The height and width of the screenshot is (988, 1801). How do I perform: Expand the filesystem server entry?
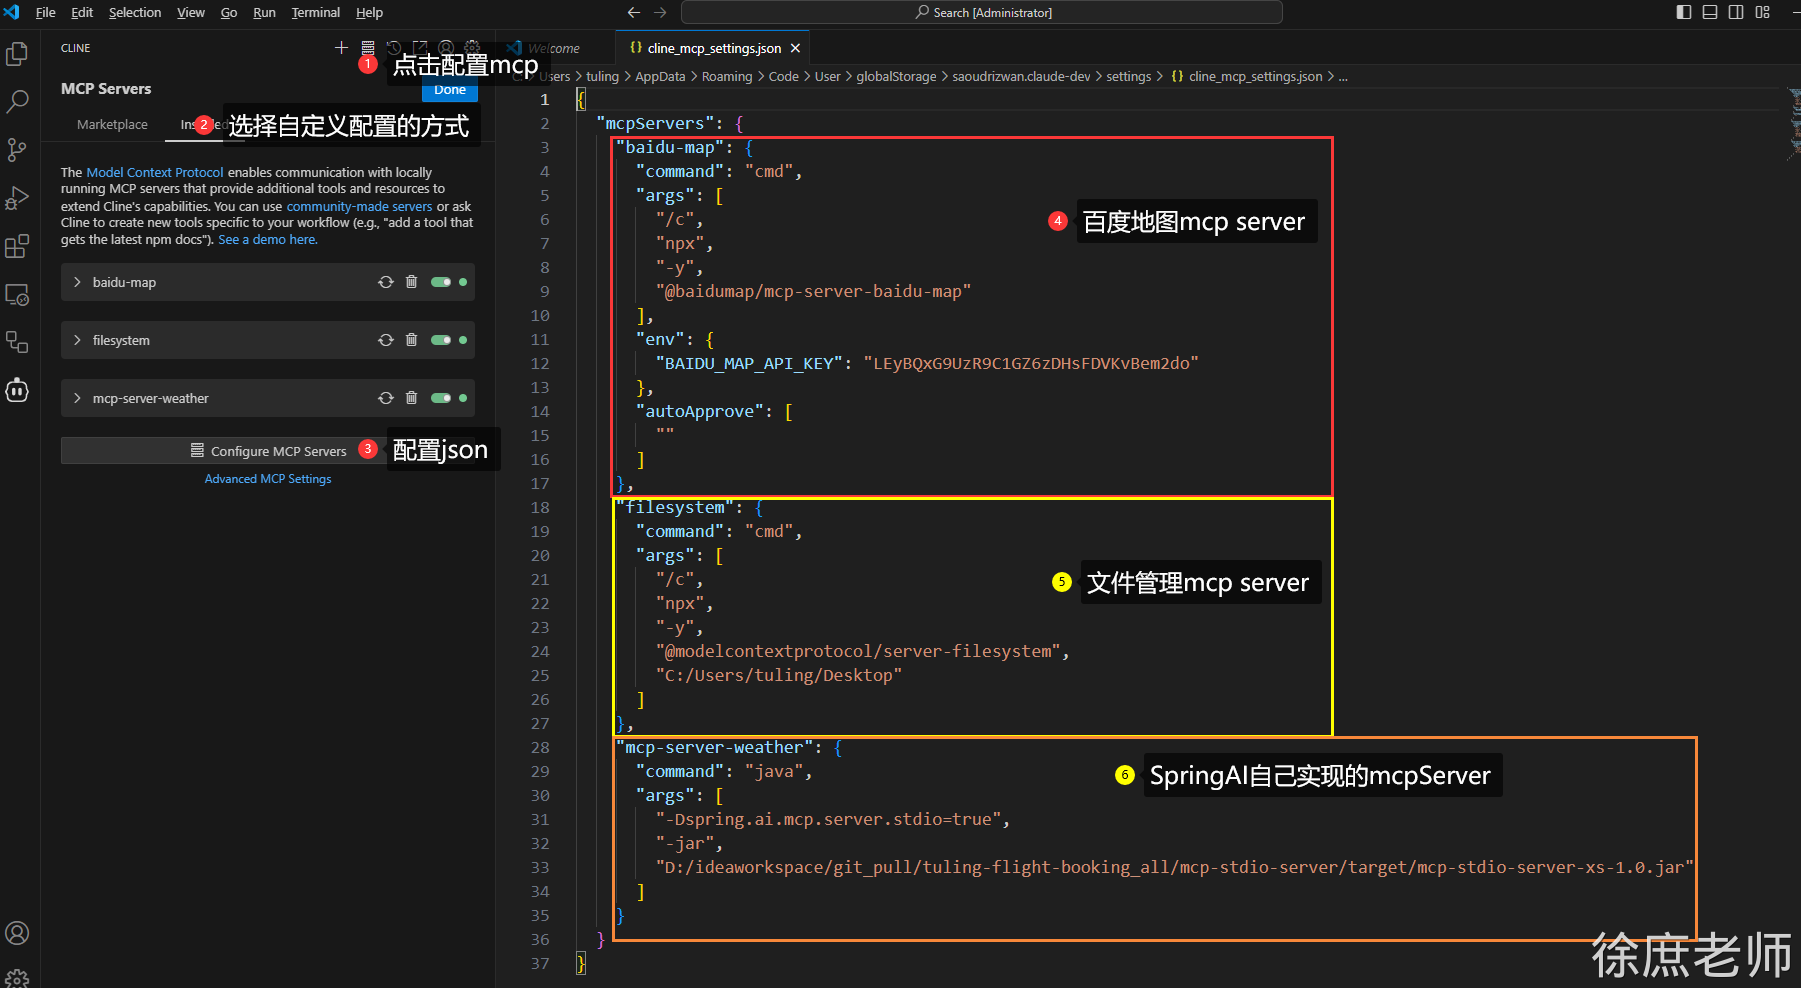click(77, 340)
